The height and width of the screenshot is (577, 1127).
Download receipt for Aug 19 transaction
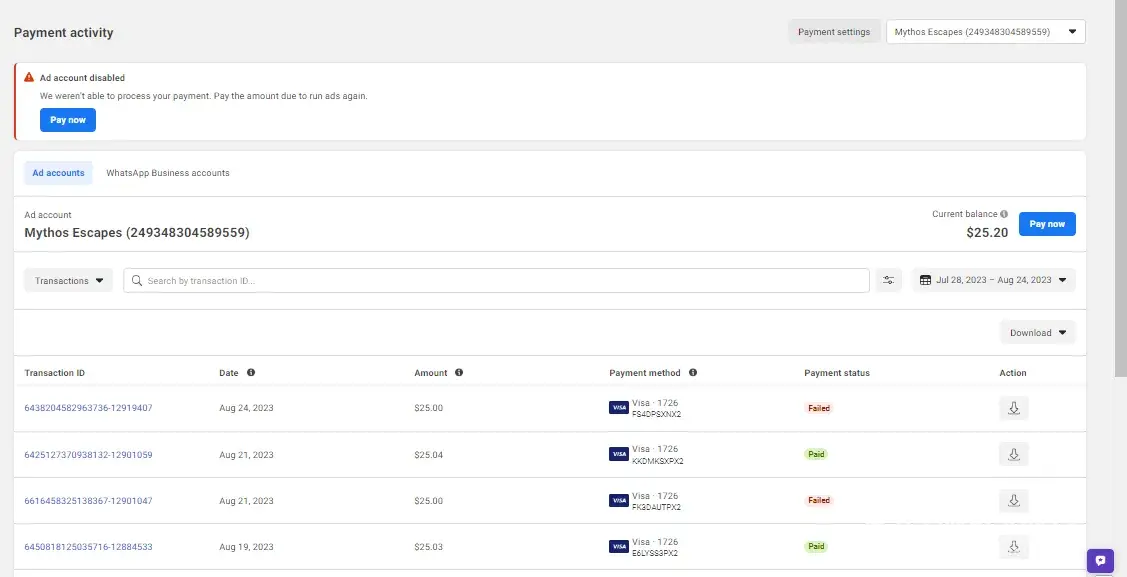coord(1013,546)
